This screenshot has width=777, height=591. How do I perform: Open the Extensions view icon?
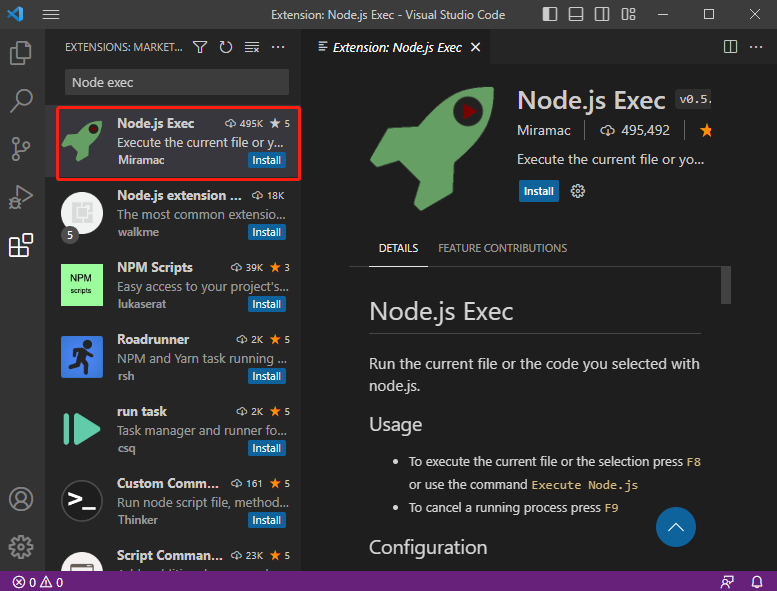(x=21, y=245)
